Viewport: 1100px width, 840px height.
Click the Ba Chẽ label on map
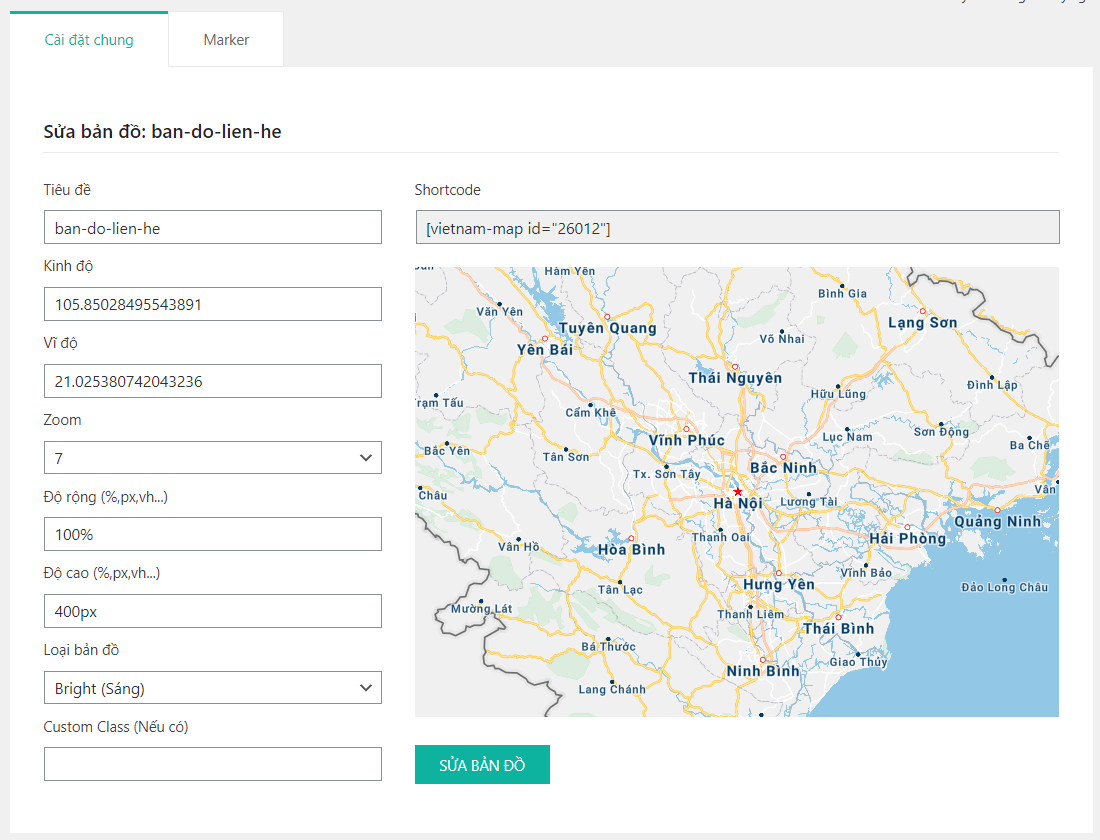click(x=1029, y=445)
